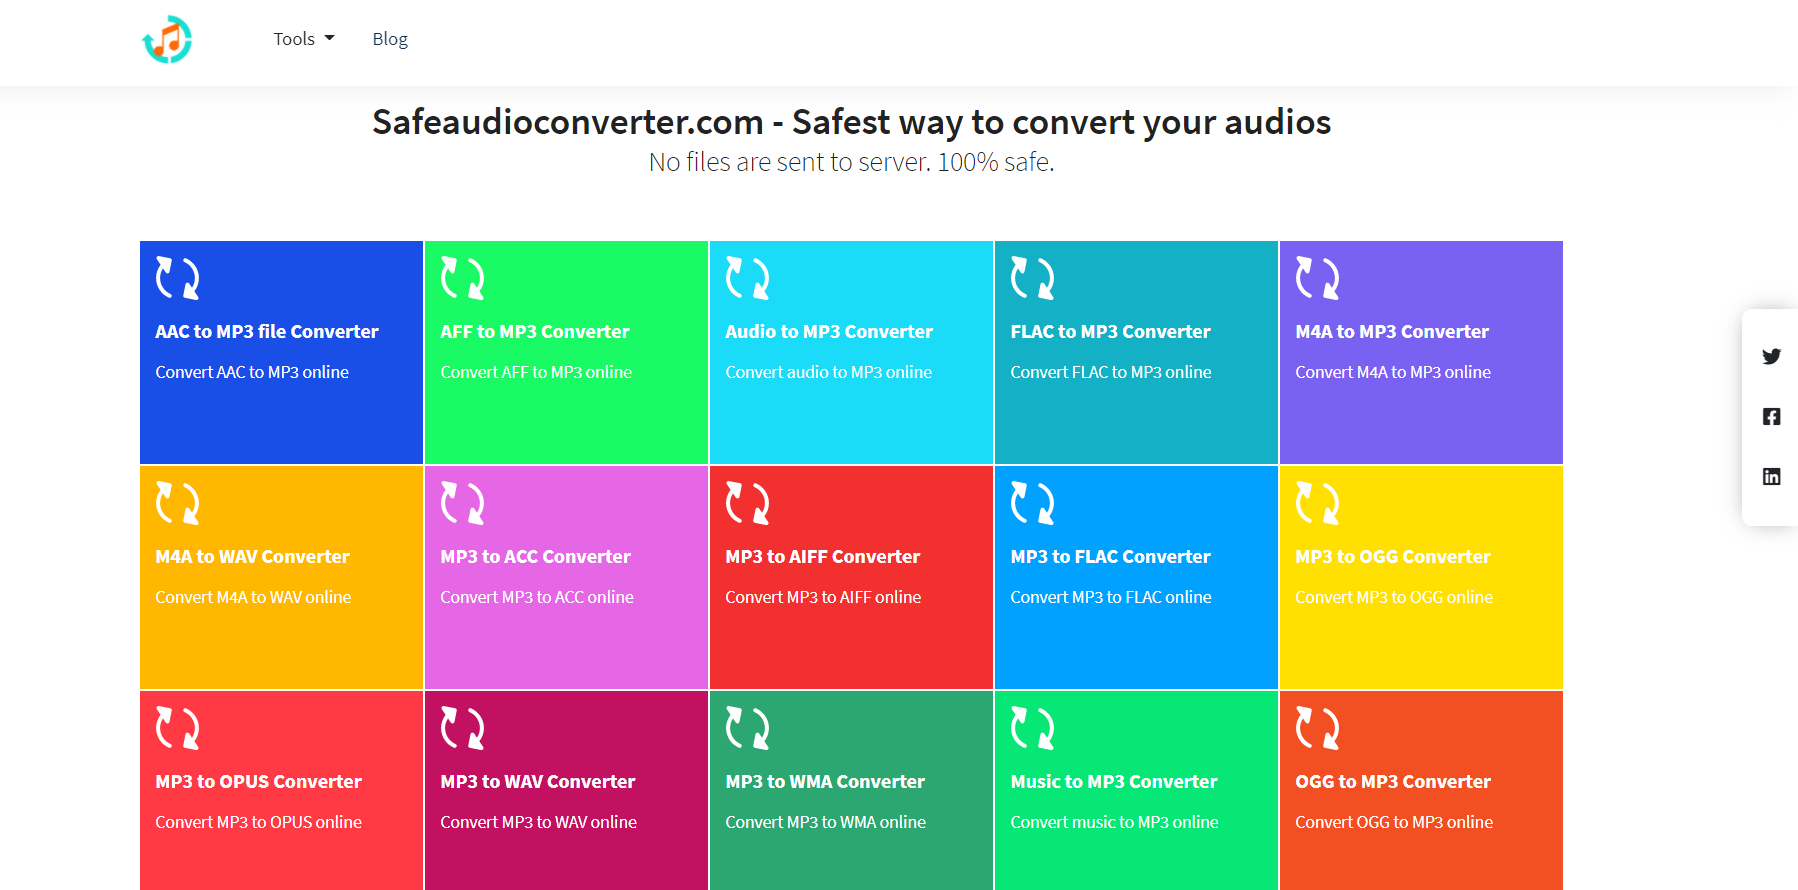Screen dimensions: 1798x890
Task: Open the Tools dropdown menu
Action: click(303, 39)
